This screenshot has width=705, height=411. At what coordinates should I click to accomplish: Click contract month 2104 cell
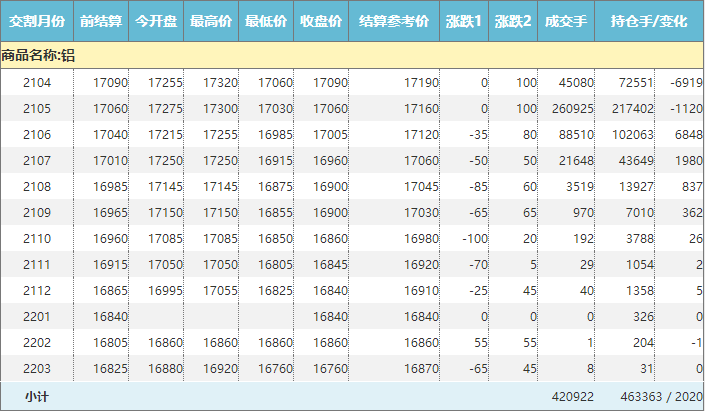37,82
